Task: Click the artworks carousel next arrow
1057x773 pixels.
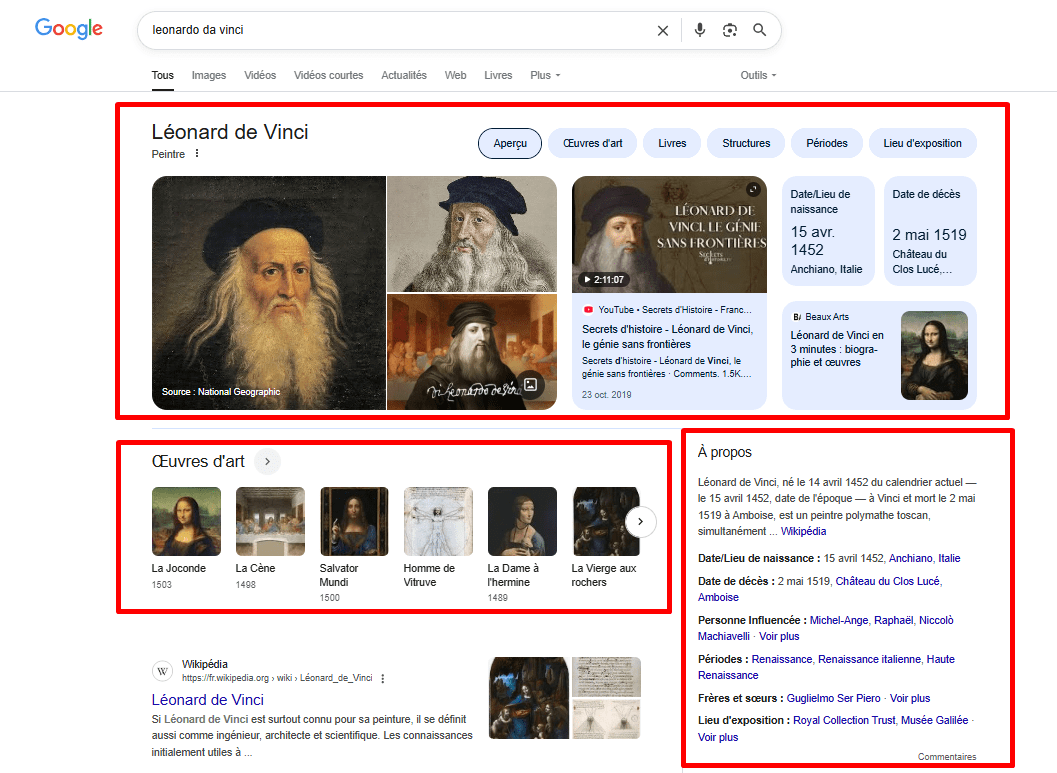Action: tap(640, 522)
